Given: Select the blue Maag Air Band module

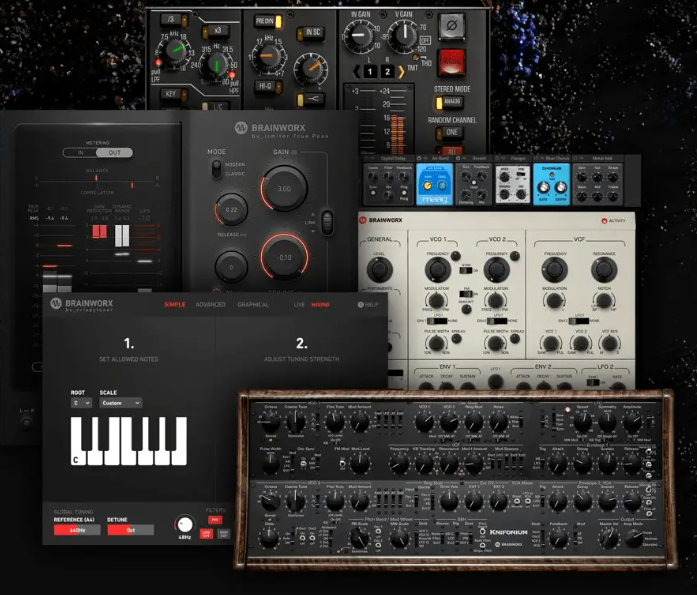Looking at the screenshot, I should click(x=434, y=184).
